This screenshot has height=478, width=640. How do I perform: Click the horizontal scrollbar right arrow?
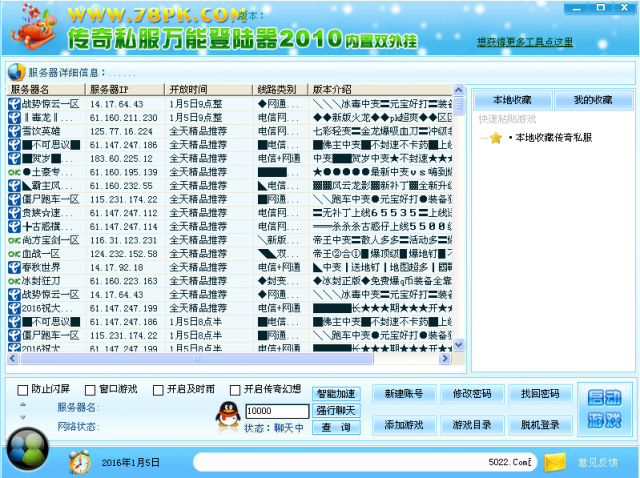click(x=445, y=358)
